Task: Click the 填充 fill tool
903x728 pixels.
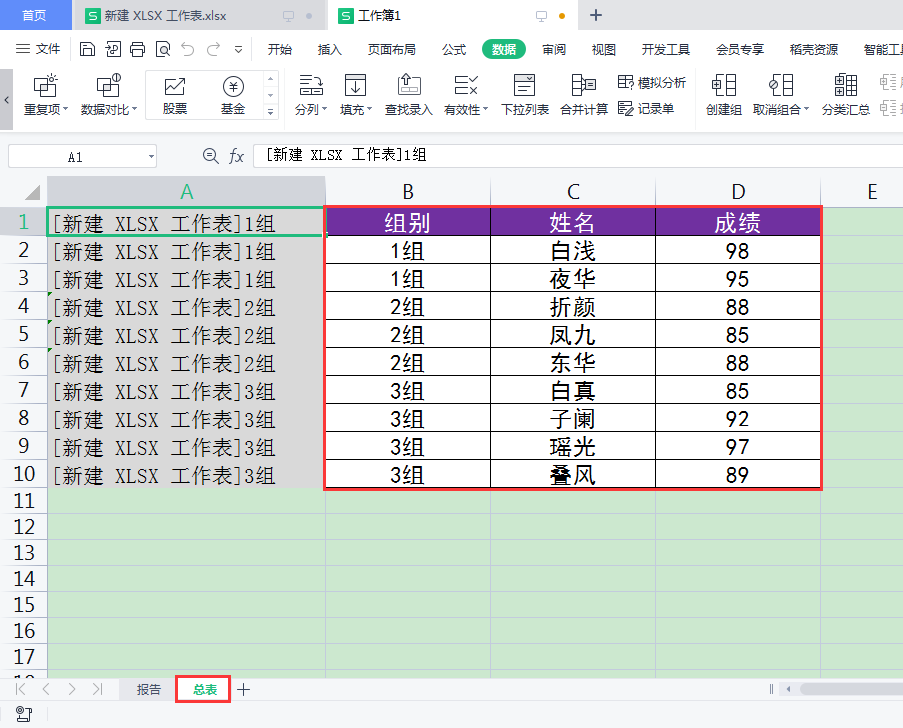Action: coord(355,94)
